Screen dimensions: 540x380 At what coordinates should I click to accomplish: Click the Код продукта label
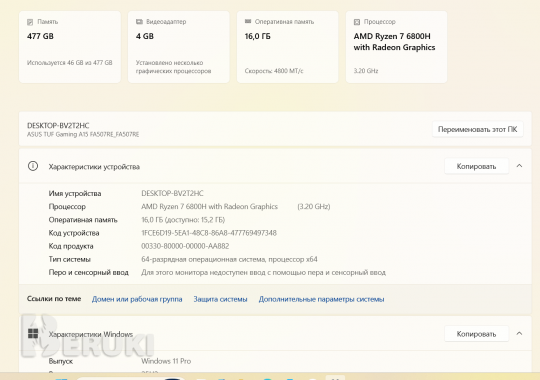pyautogui.click(x=71, y=246)
